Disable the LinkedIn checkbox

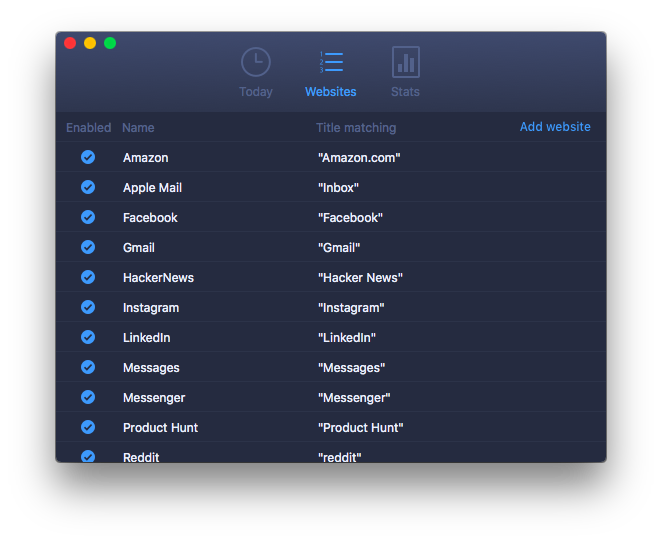[x=88, y=337]
